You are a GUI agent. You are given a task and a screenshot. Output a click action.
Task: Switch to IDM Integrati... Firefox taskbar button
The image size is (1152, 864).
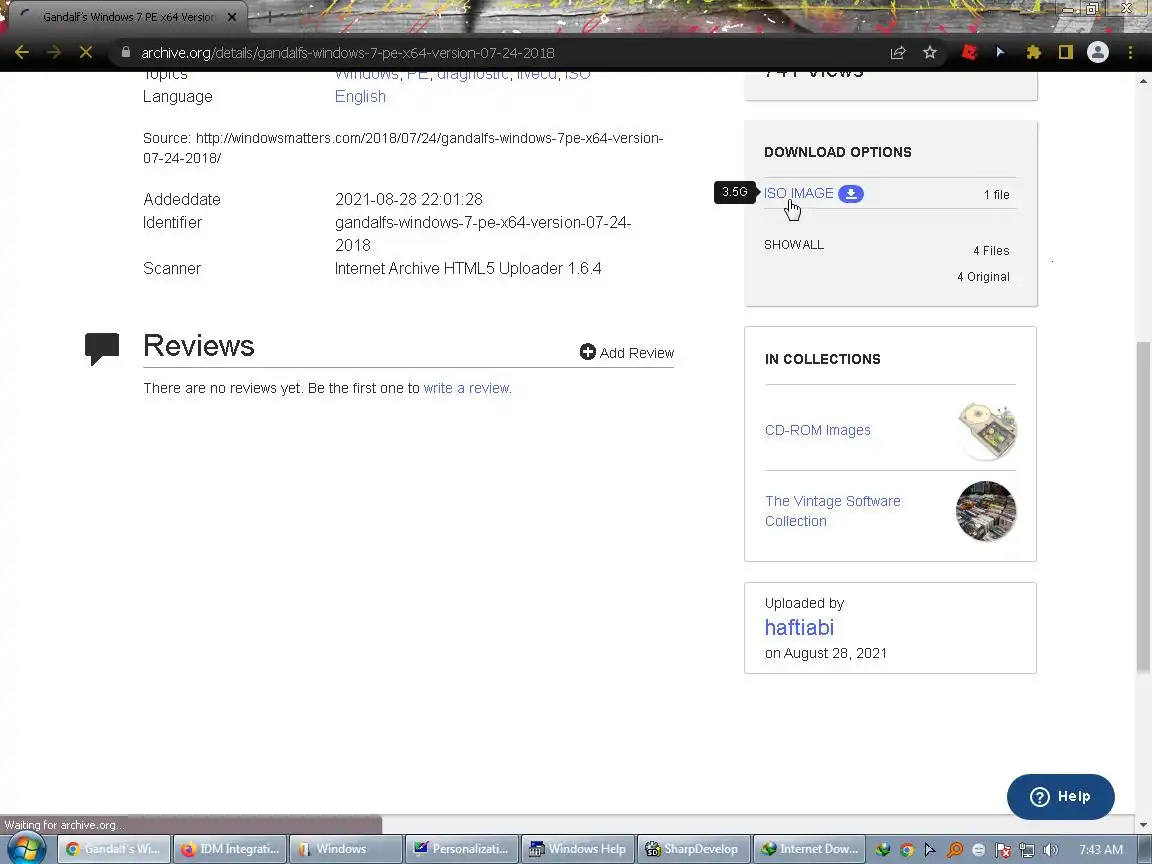pyautogui.click(x=230, y=849)
